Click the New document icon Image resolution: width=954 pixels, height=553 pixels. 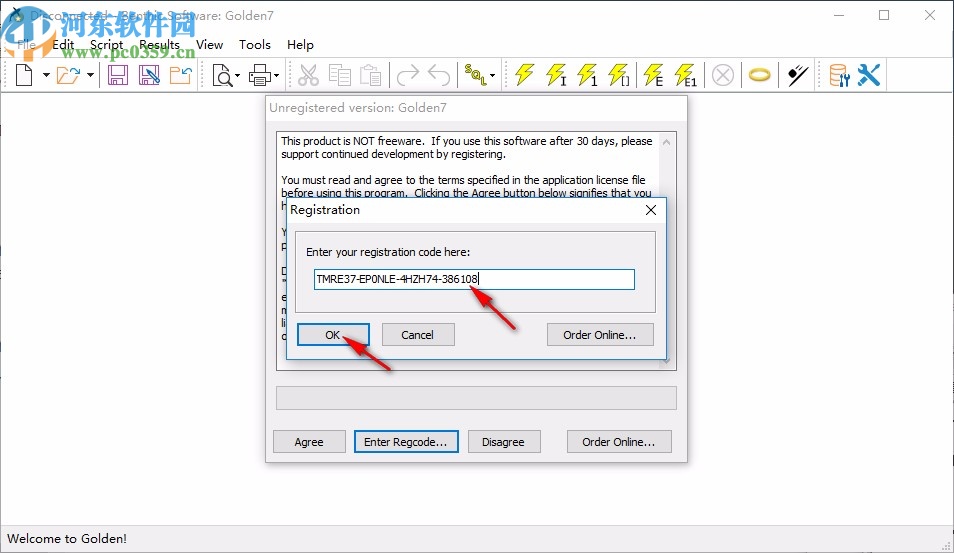coord(24,75)
